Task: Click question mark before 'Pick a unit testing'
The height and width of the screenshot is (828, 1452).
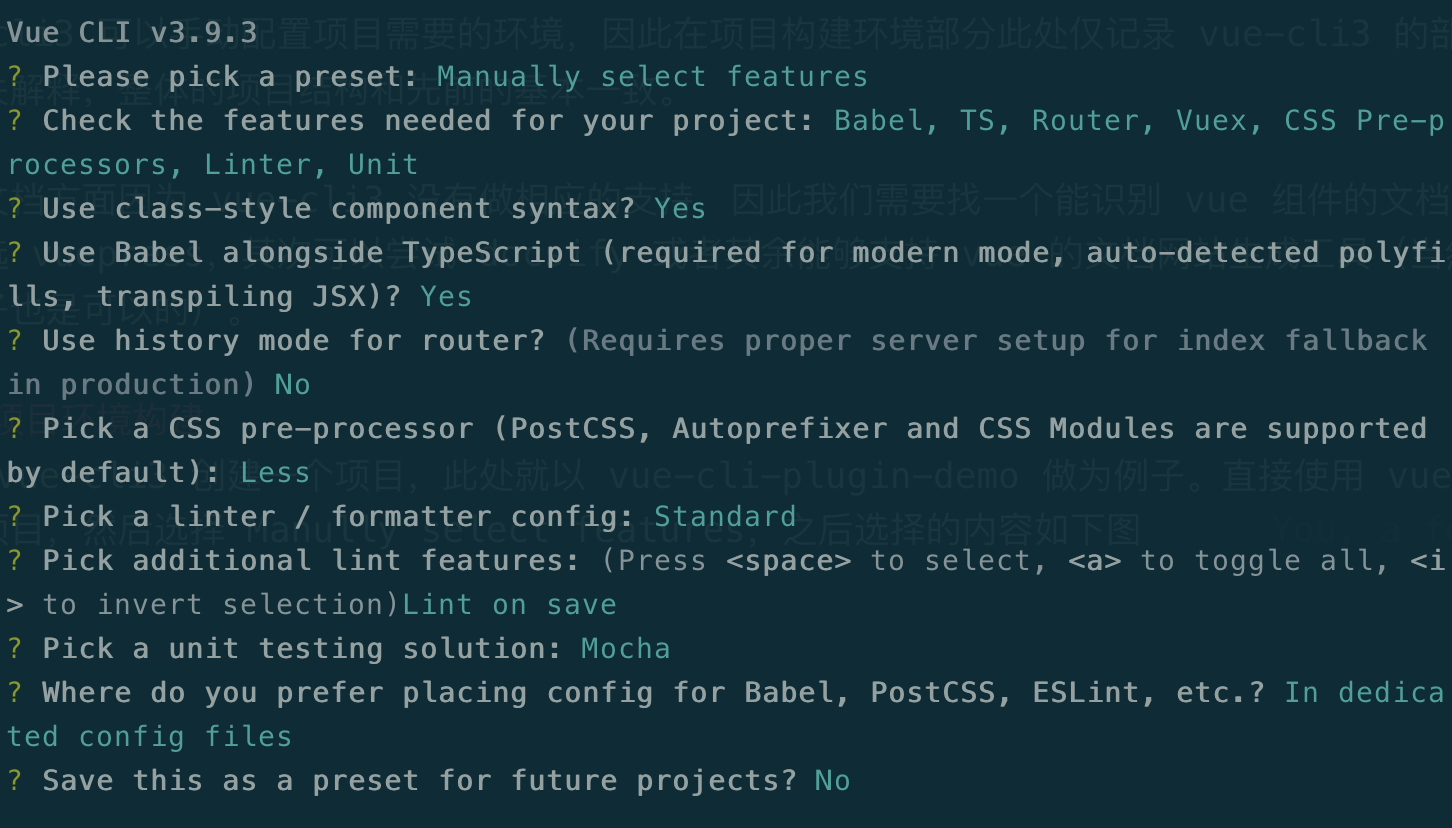Action: click(15, 649)
